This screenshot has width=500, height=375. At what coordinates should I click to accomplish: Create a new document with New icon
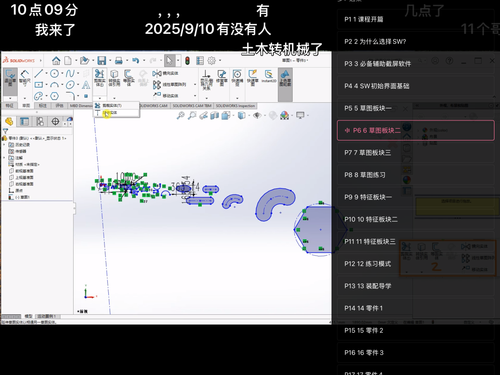click(68, 61)
